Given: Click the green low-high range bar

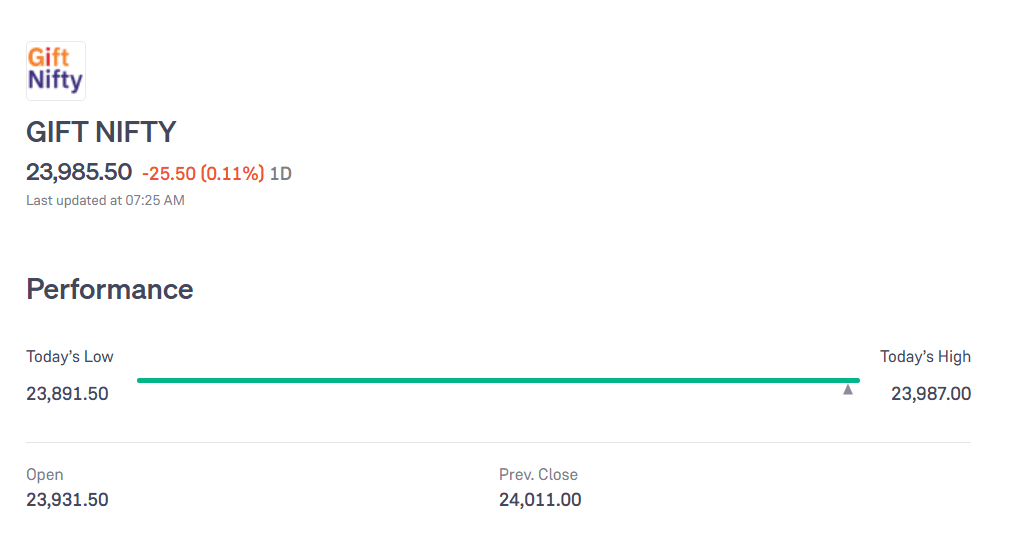Looking at the screenshot, I should click(x=498, y=380).
